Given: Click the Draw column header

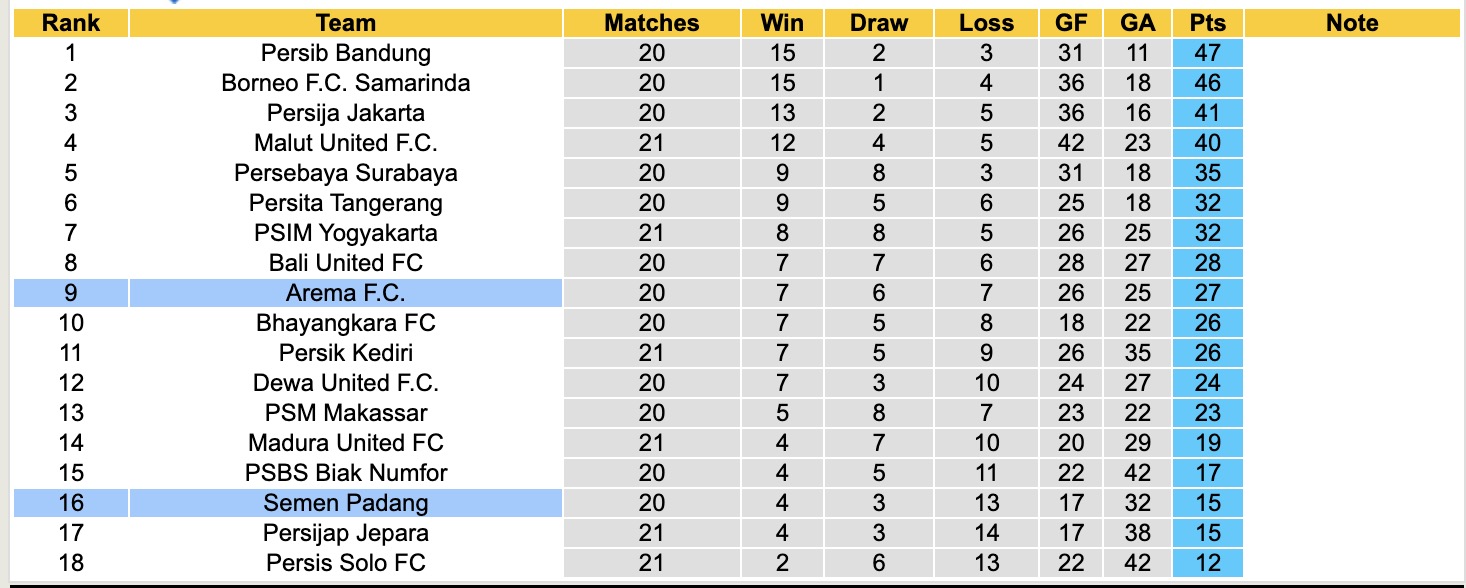Looking at the screenshot, I should click(x=879, y=23).
